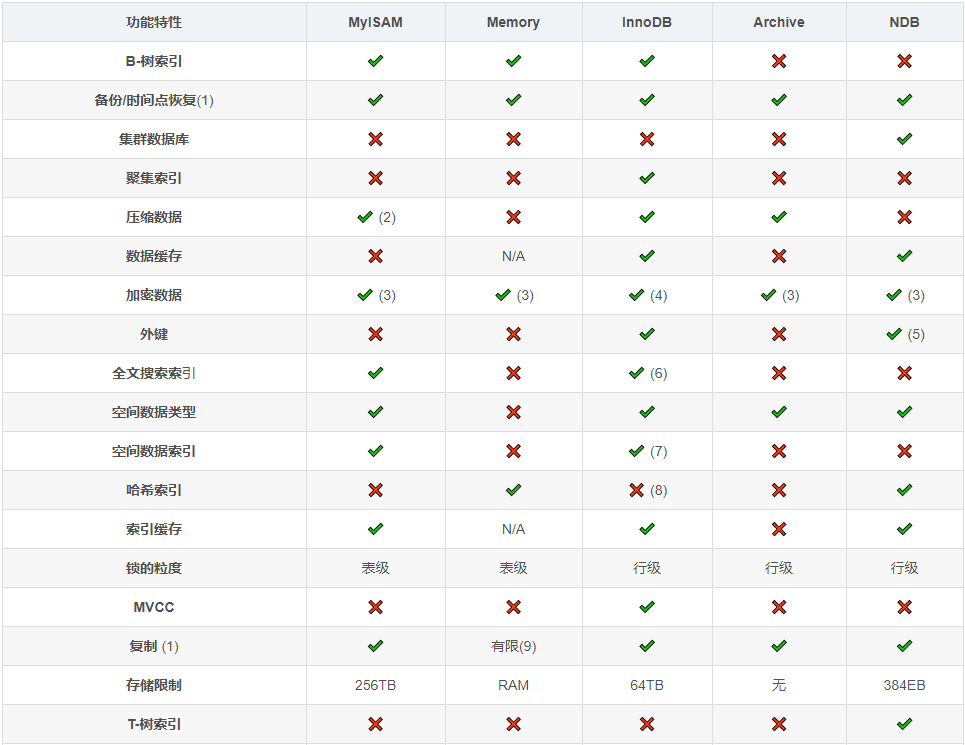Screen dimensions: 965x745
Task: Click the 外键 red cross under Archive
Action: [x=779, y=334]
